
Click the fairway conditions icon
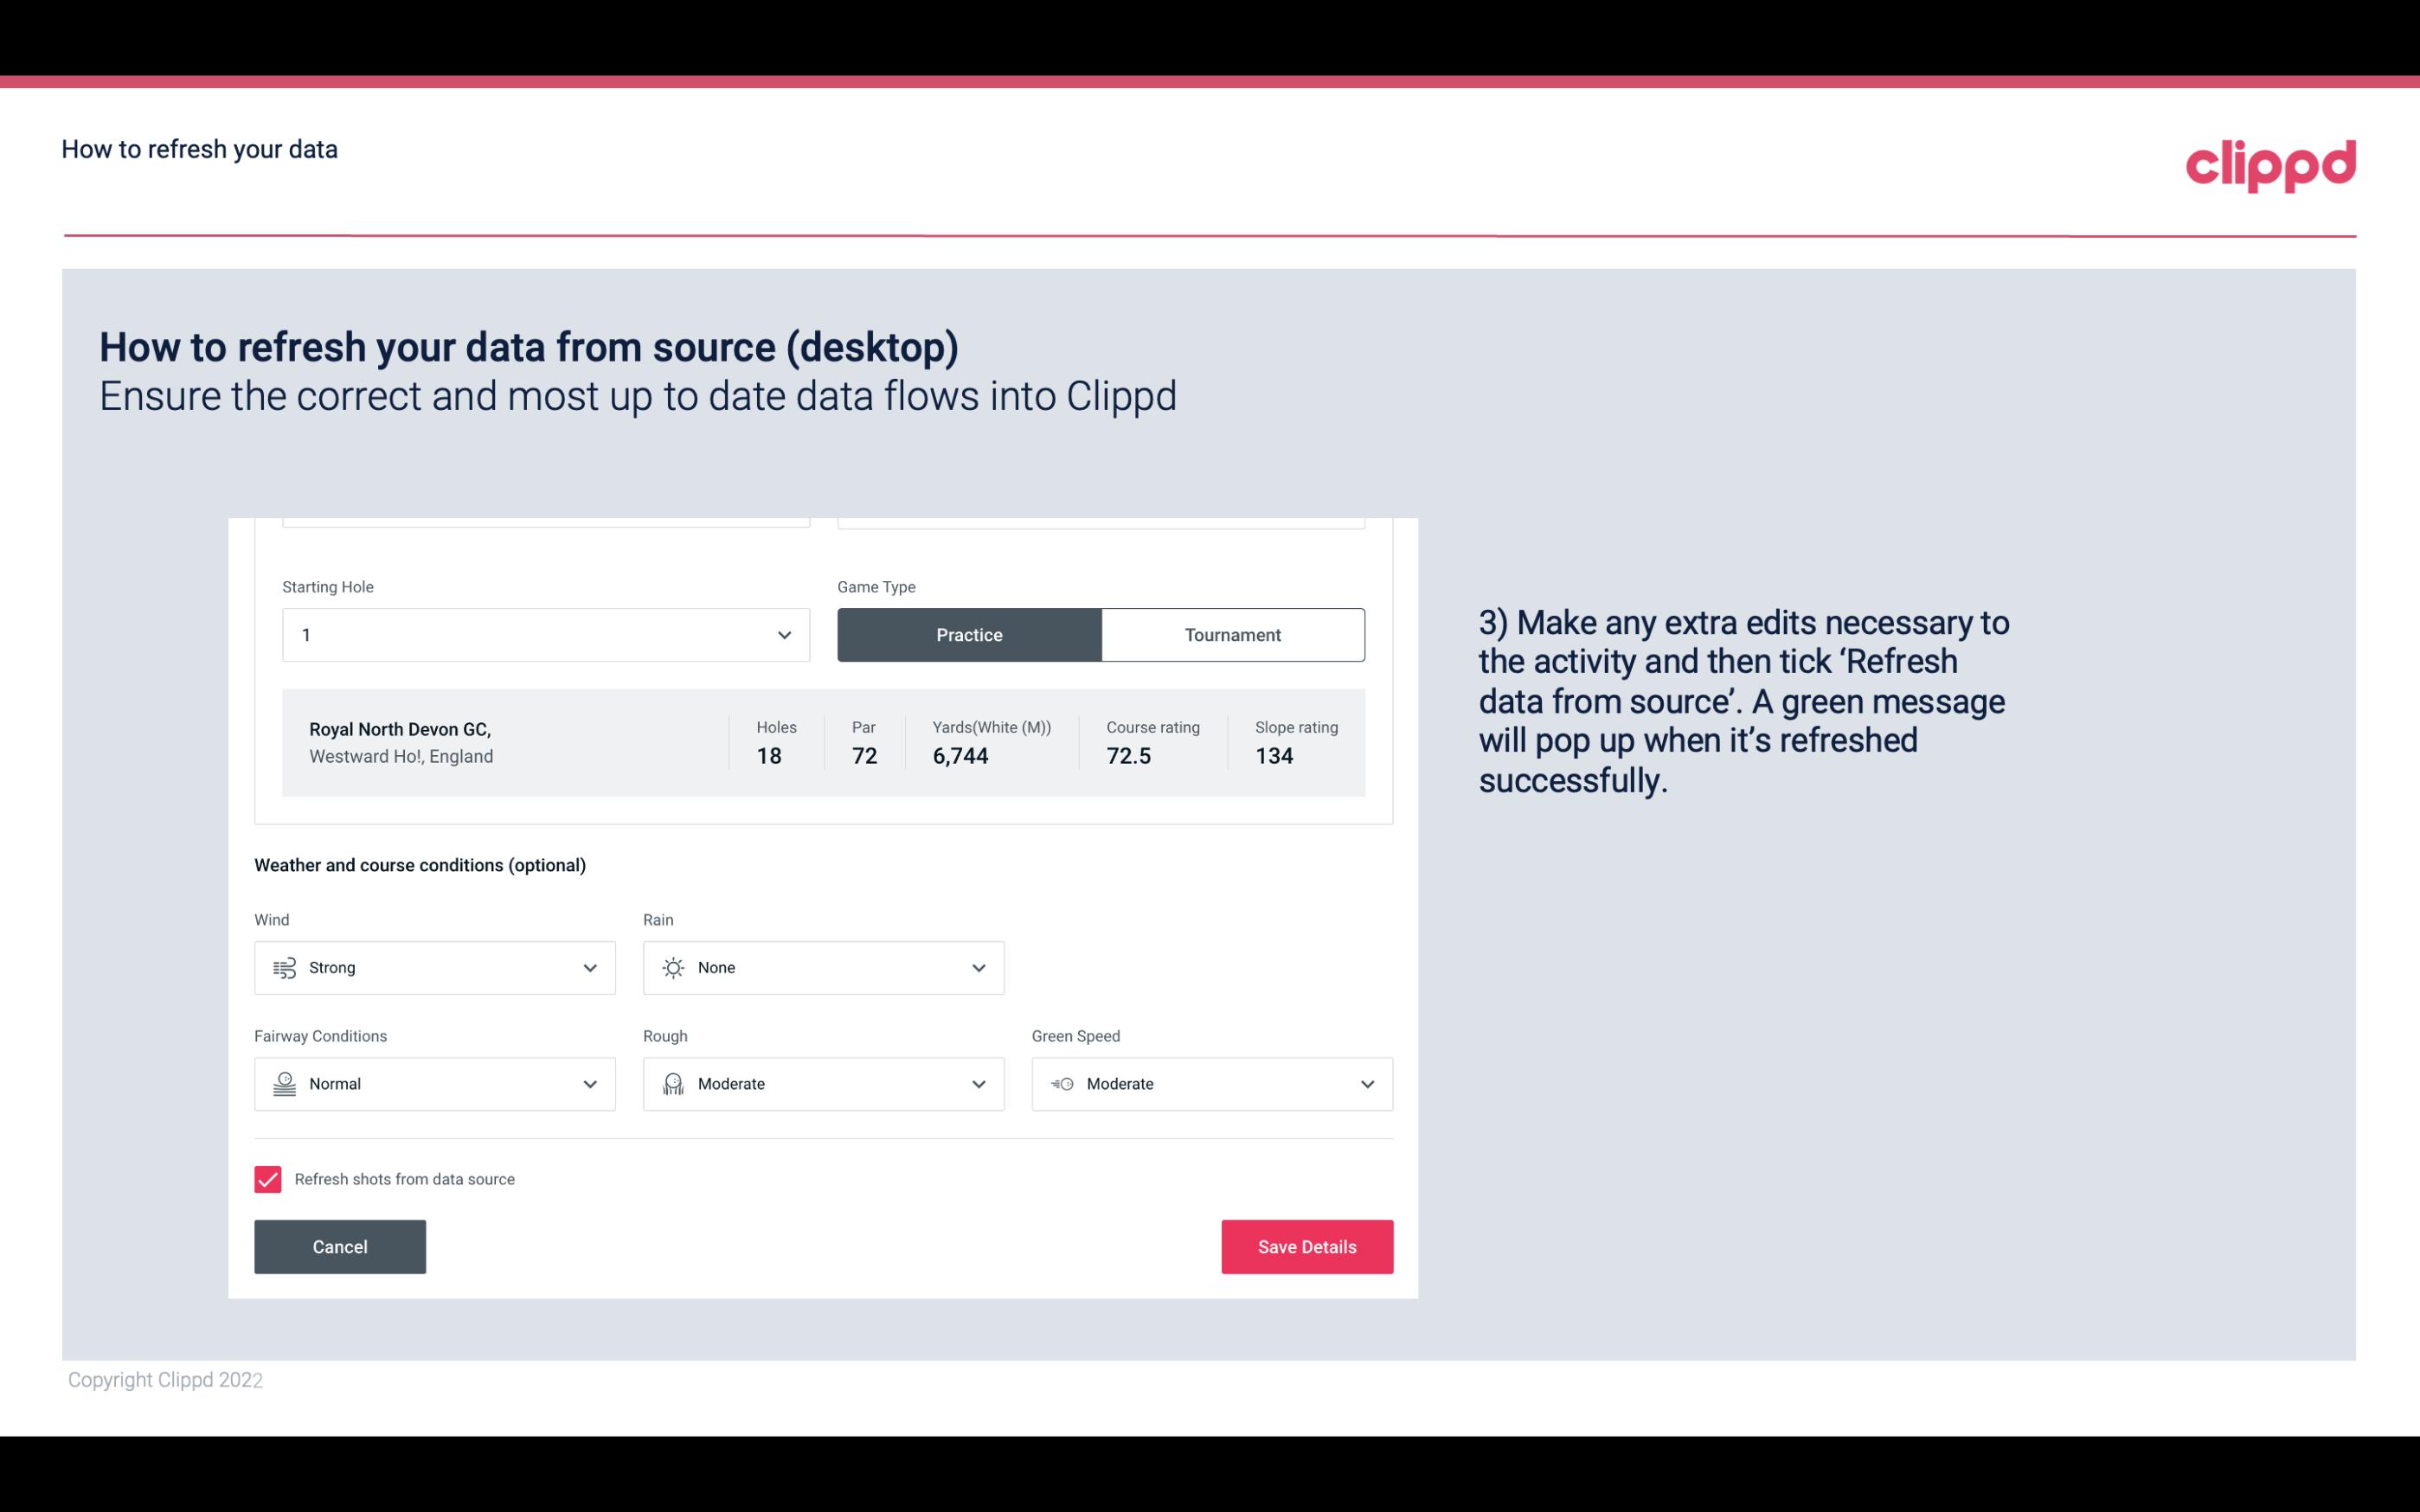pyautogui.click(x=282, y=1084)
